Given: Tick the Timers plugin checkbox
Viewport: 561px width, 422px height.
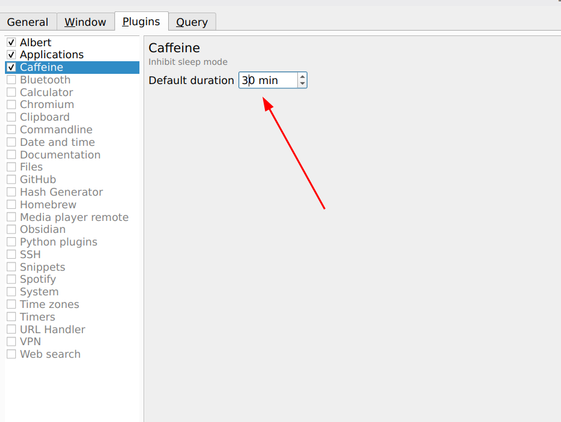Looking at the screenshot, I should (11, 316).
